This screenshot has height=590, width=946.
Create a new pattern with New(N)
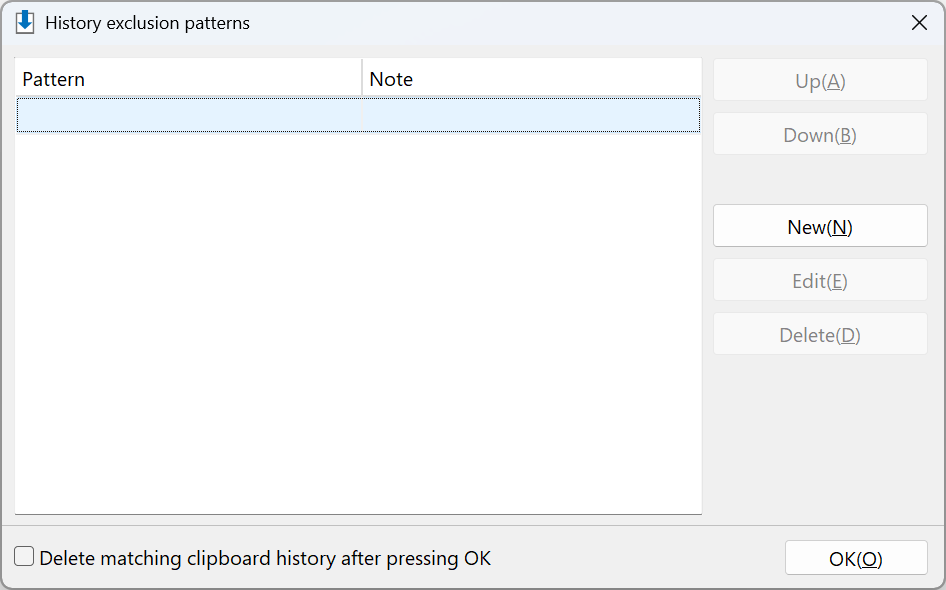pyautogui.click(x=820, y=226)
